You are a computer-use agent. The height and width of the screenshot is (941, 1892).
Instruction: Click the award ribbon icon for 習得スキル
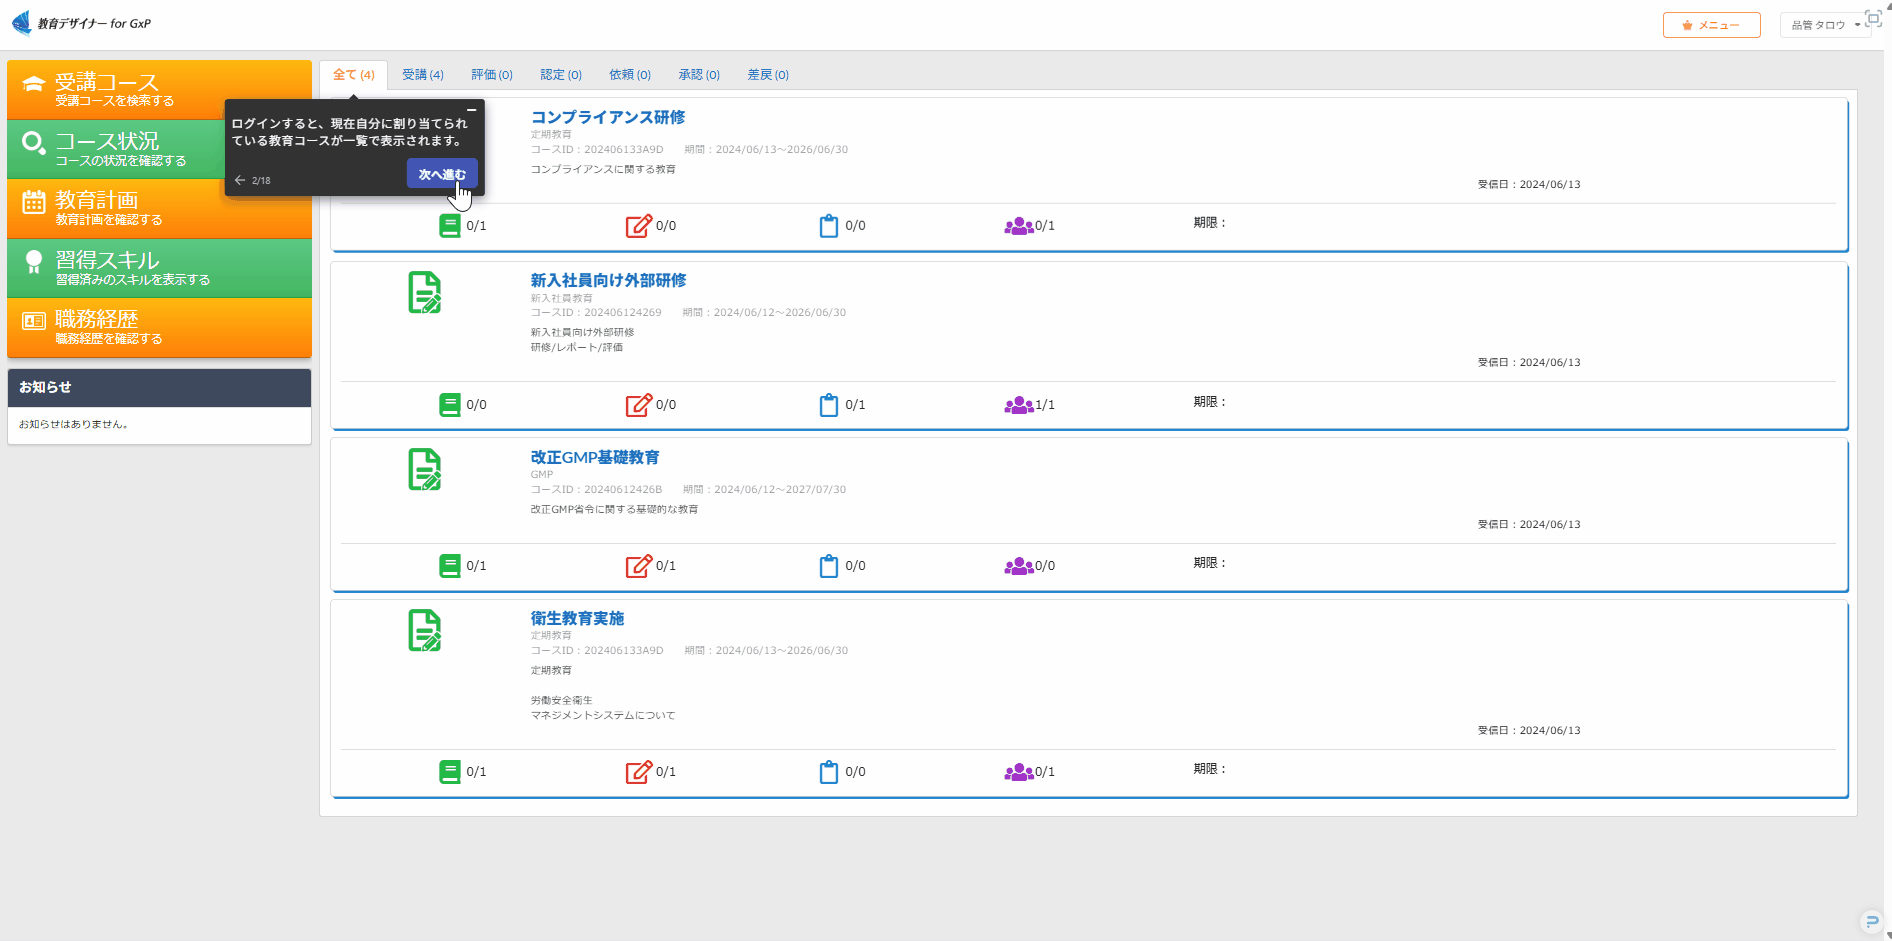point(34,262)
